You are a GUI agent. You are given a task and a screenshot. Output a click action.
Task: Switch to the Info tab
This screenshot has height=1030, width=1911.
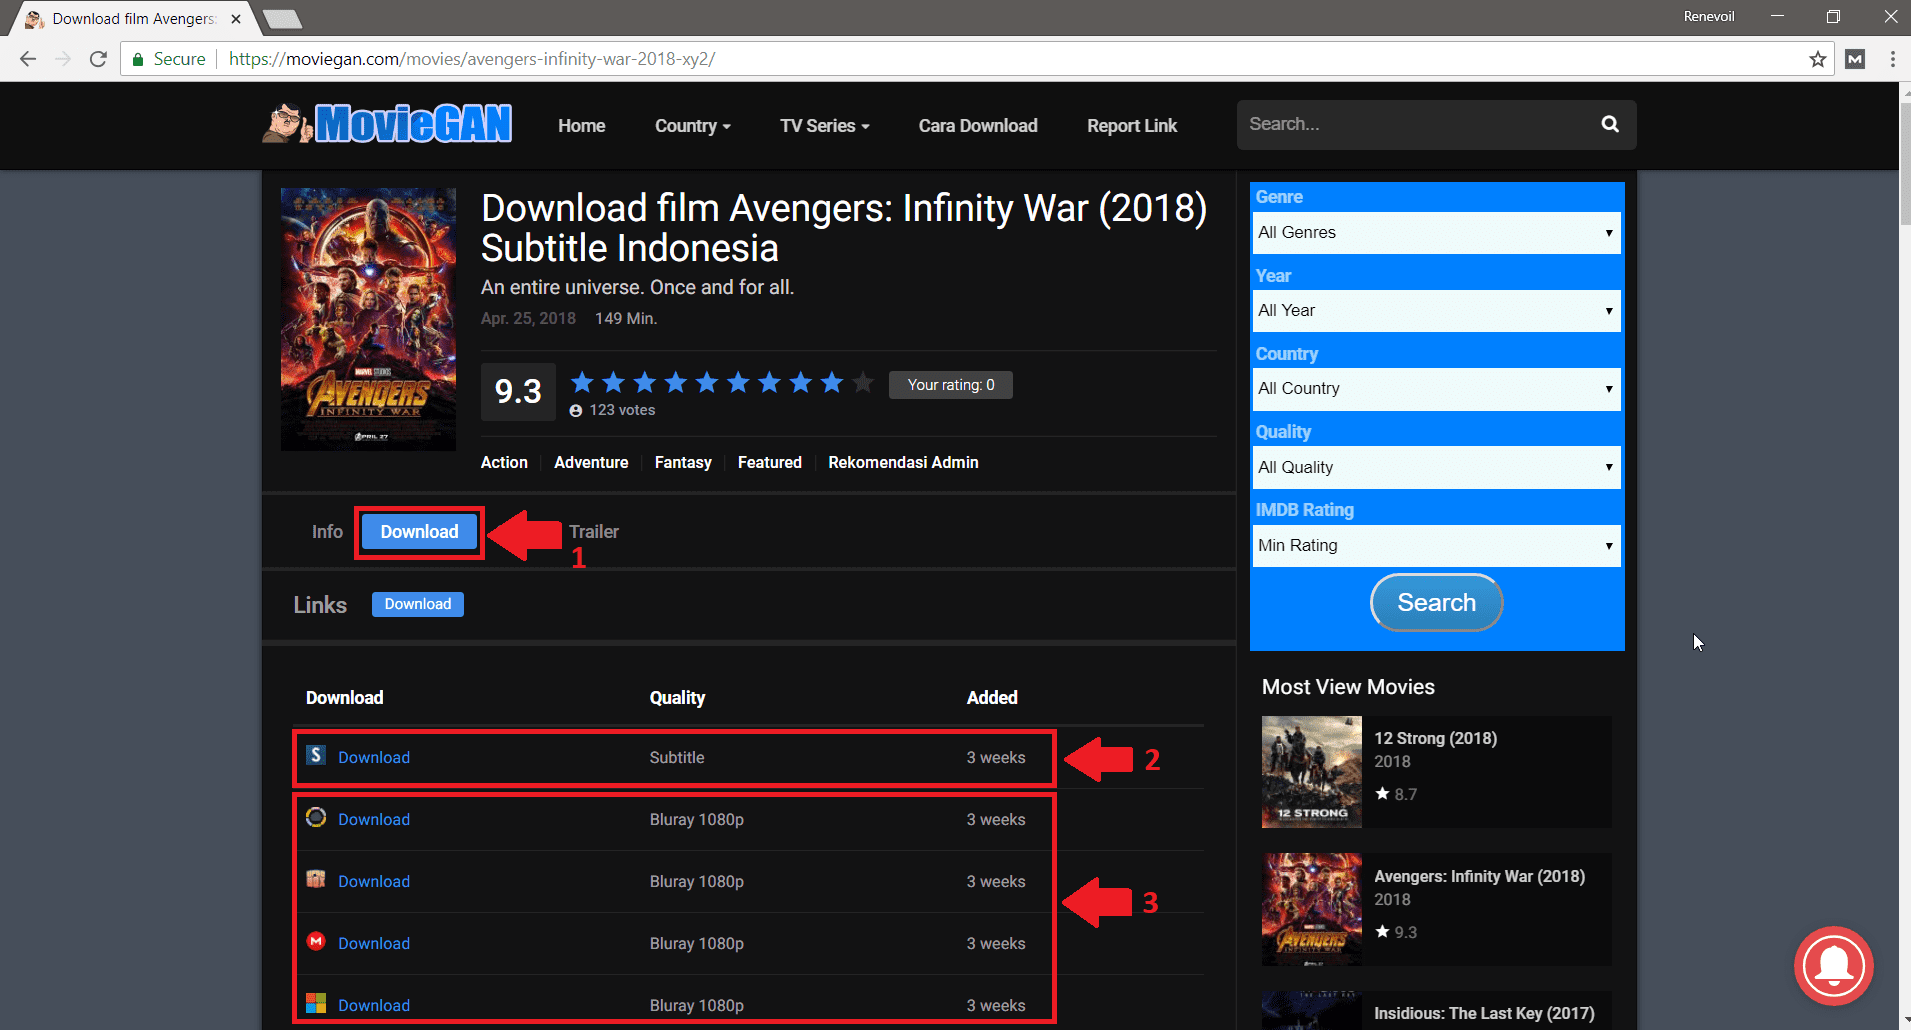(327, 532)
